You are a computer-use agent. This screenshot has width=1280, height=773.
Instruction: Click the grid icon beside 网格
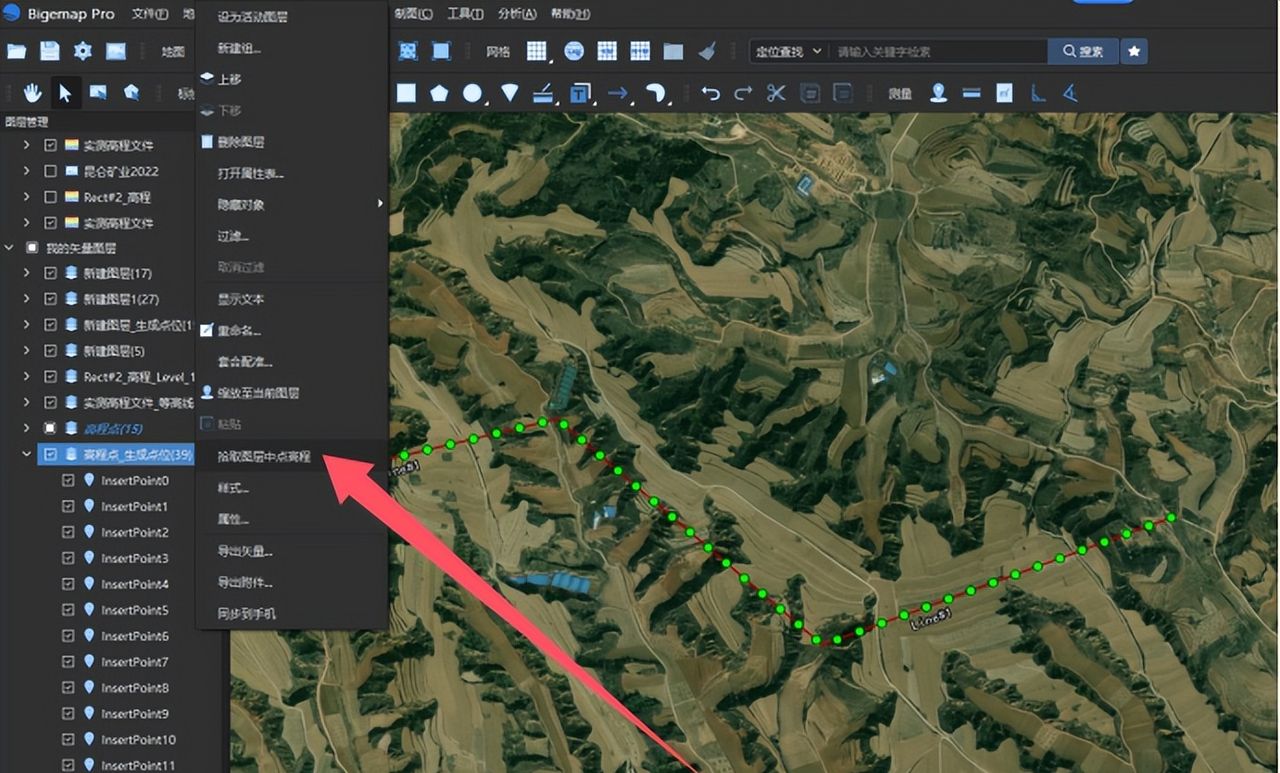[x=537, y=51]
